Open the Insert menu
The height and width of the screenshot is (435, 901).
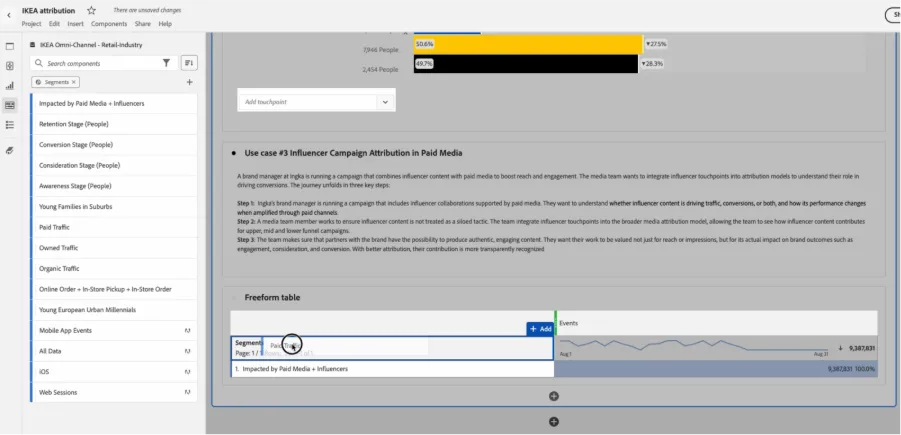point(75,24)
